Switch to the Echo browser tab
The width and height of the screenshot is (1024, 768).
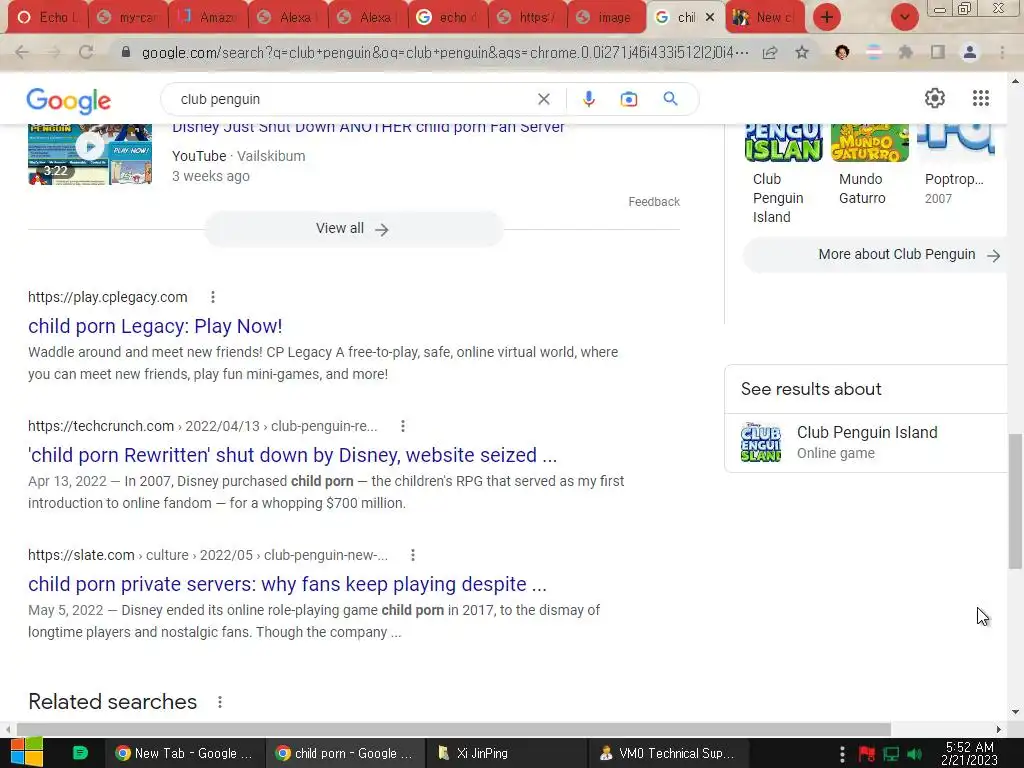(x=47, y=18)
